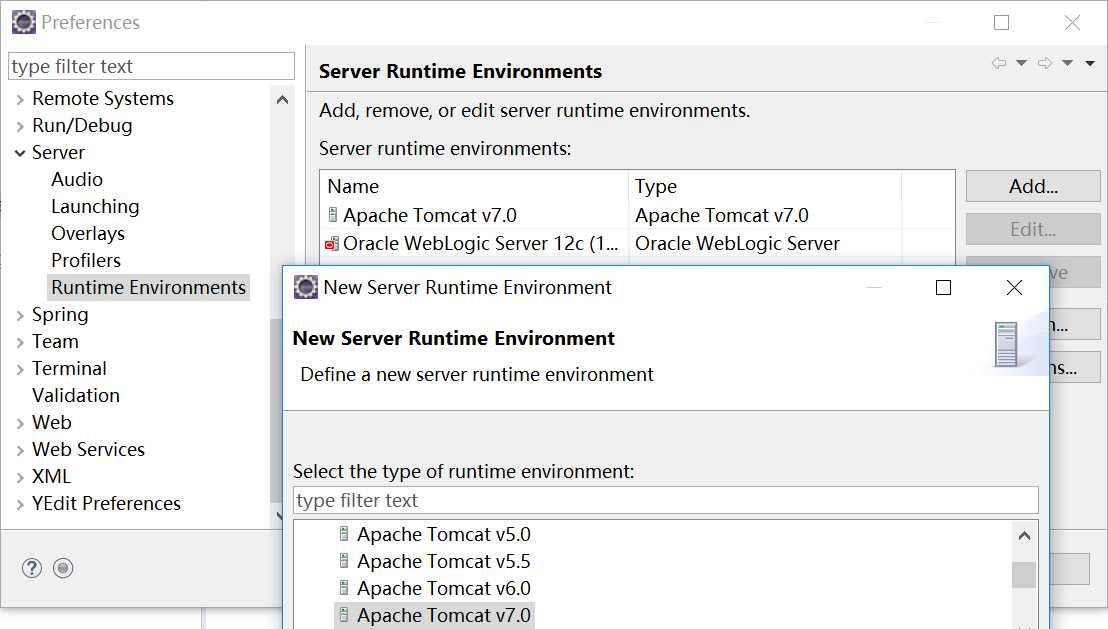Close the New Server Runtime Environment dialog
Viewport: 1108px width, 629px height.
pos(1014,287)
